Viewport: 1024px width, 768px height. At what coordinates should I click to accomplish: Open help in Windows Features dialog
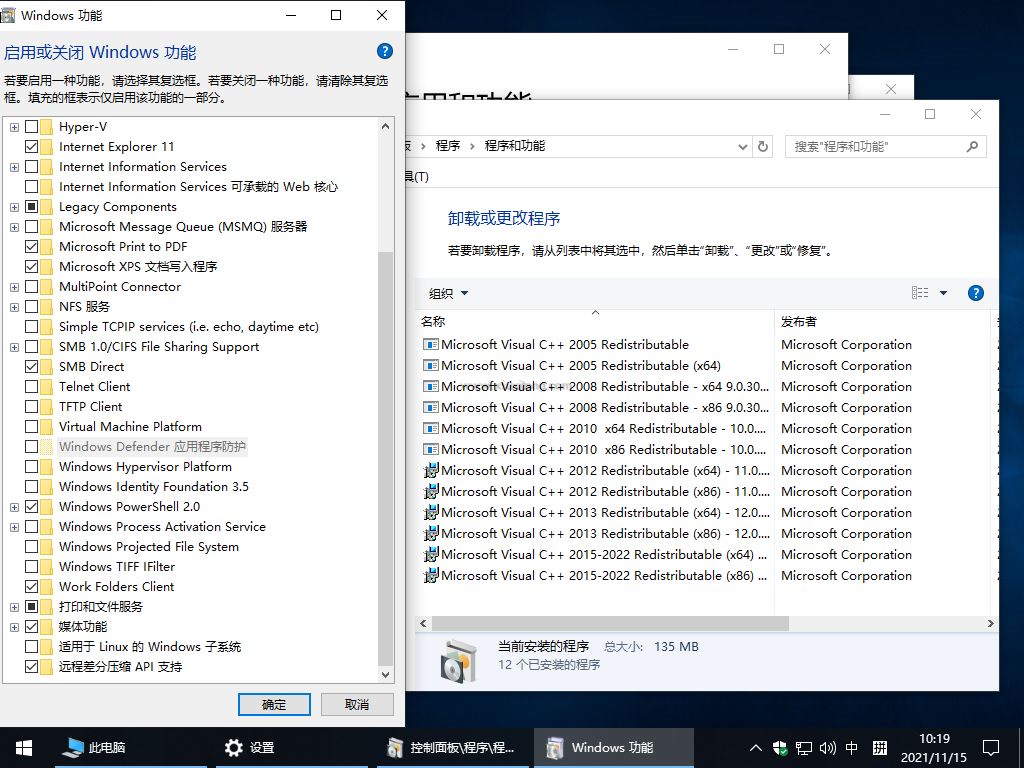385,51
